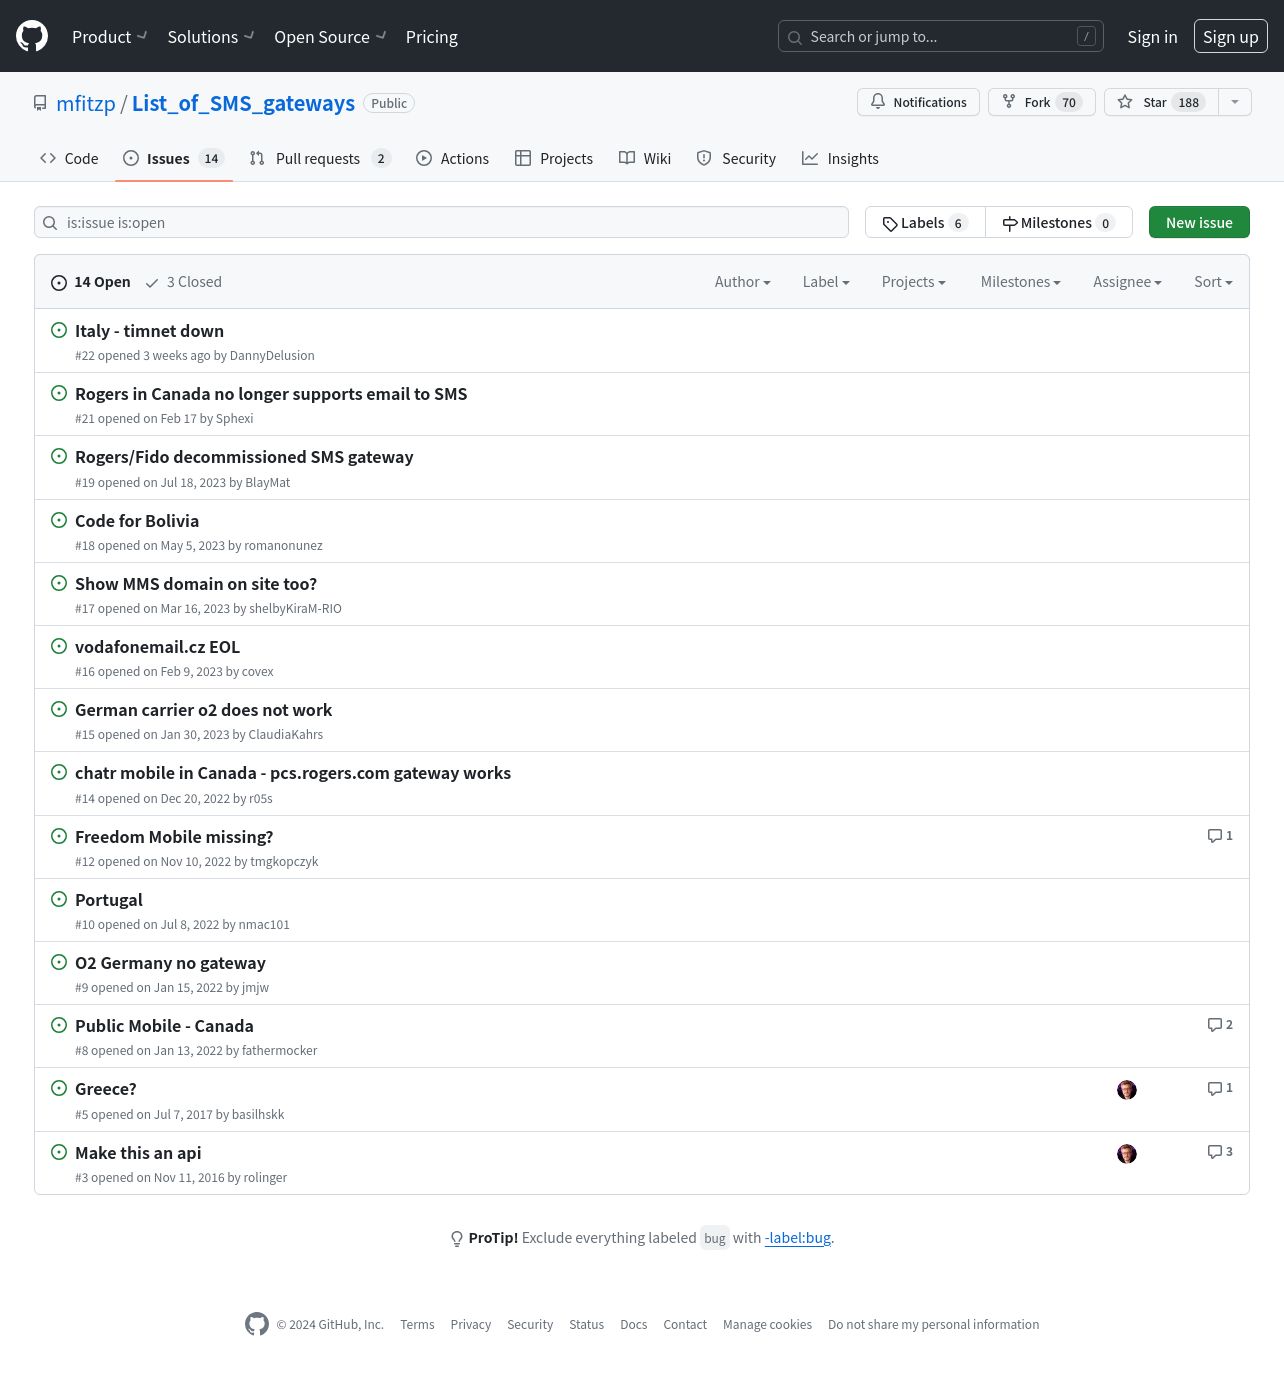Open the Solutions menu
Viewport: 1284px width, 1375px height.
211,36
